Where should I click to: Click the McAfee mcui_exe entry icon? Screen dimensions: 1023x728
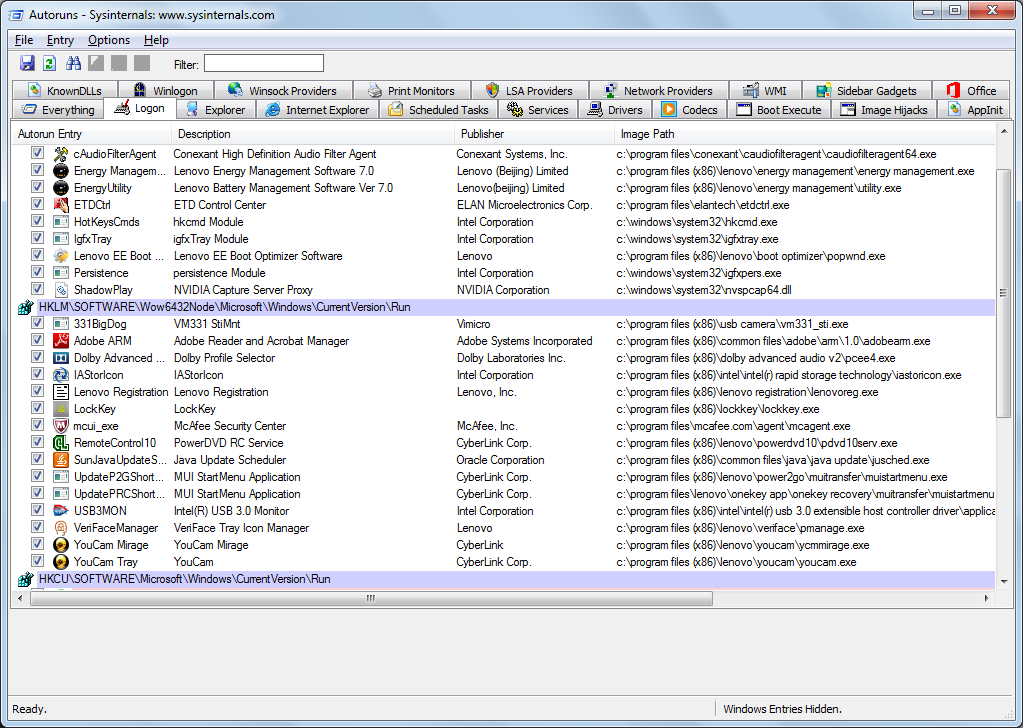(60, 426)
